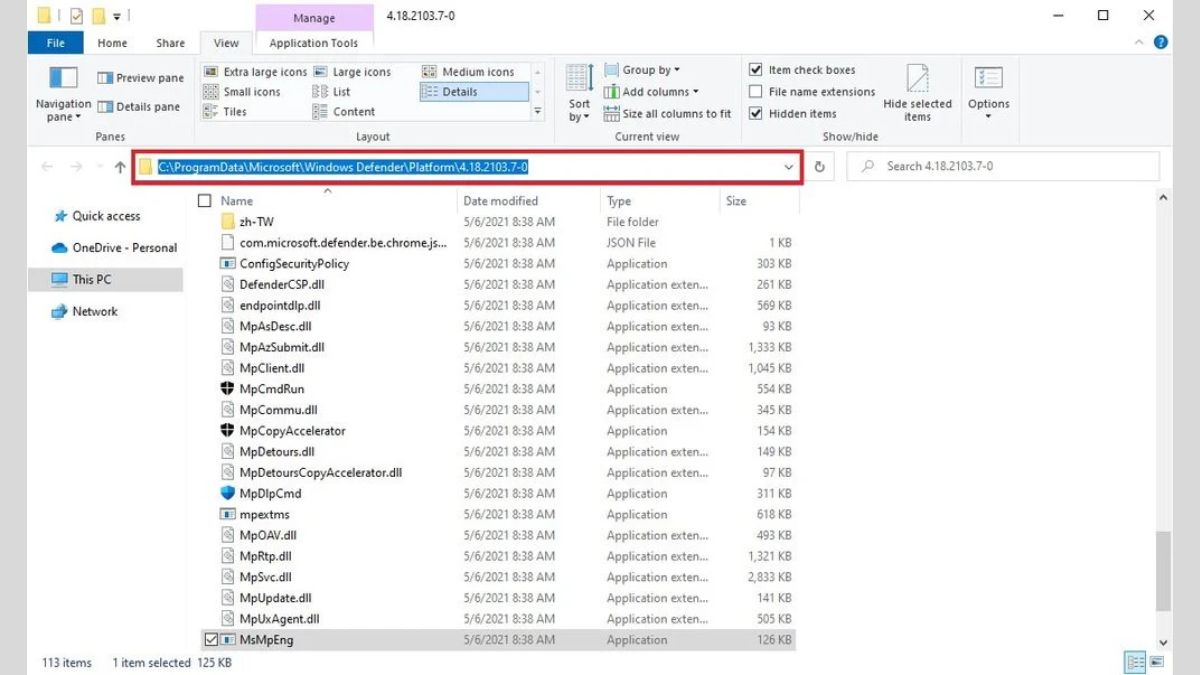The height and width of the screenshot is (675, 1200).
Task: Select the Details view layout
Action: [473, 91]
